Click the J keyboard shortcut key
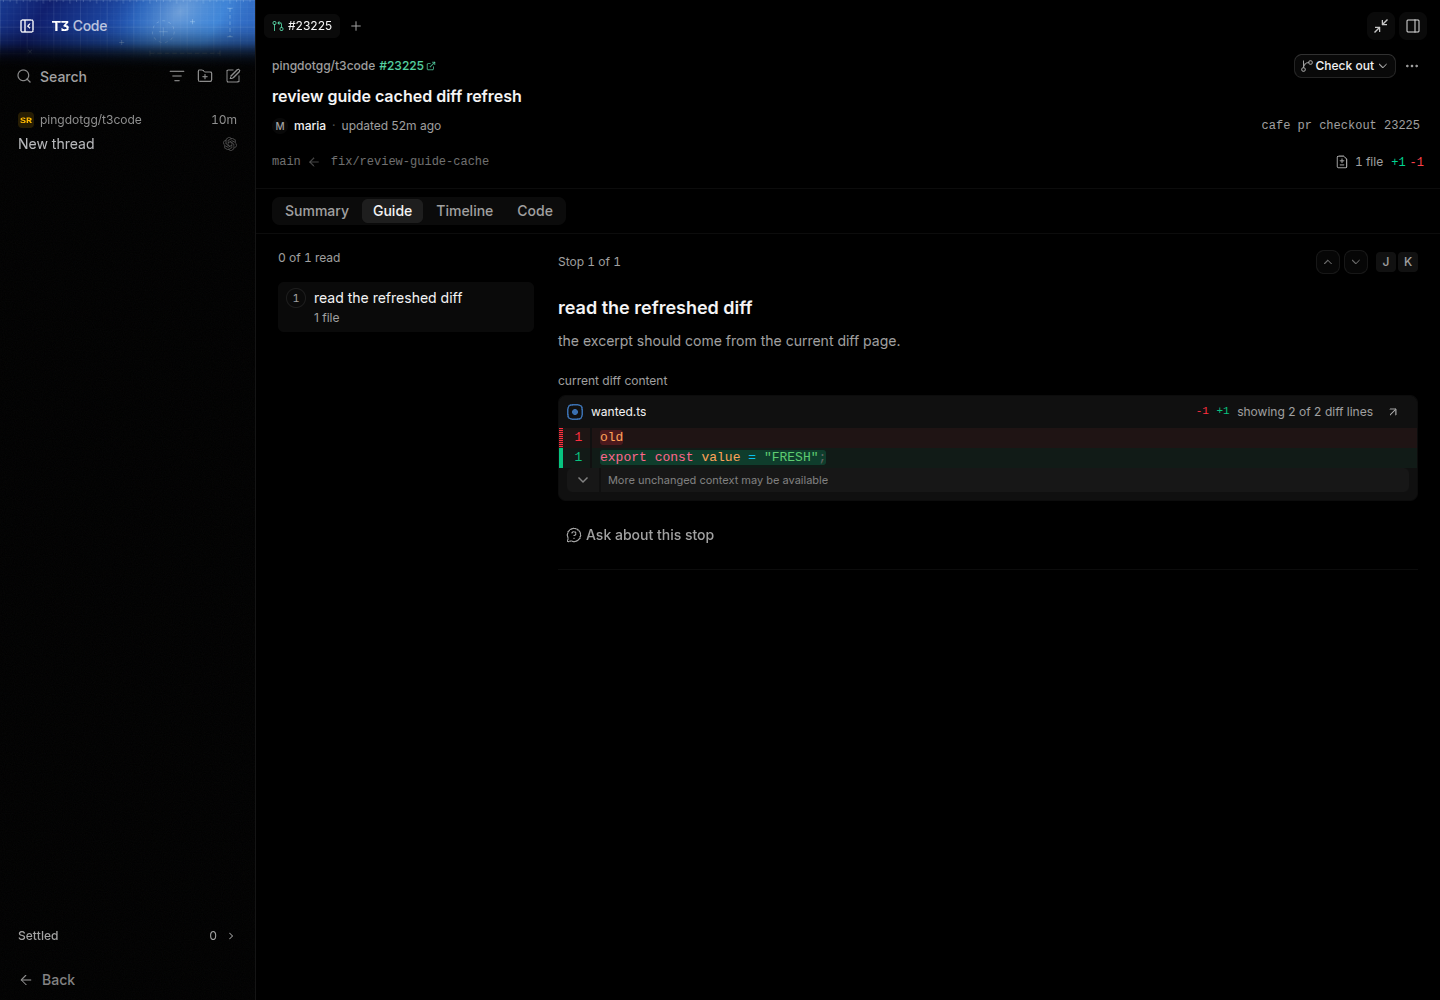 pyautogui.click(x=1386, y=262)
